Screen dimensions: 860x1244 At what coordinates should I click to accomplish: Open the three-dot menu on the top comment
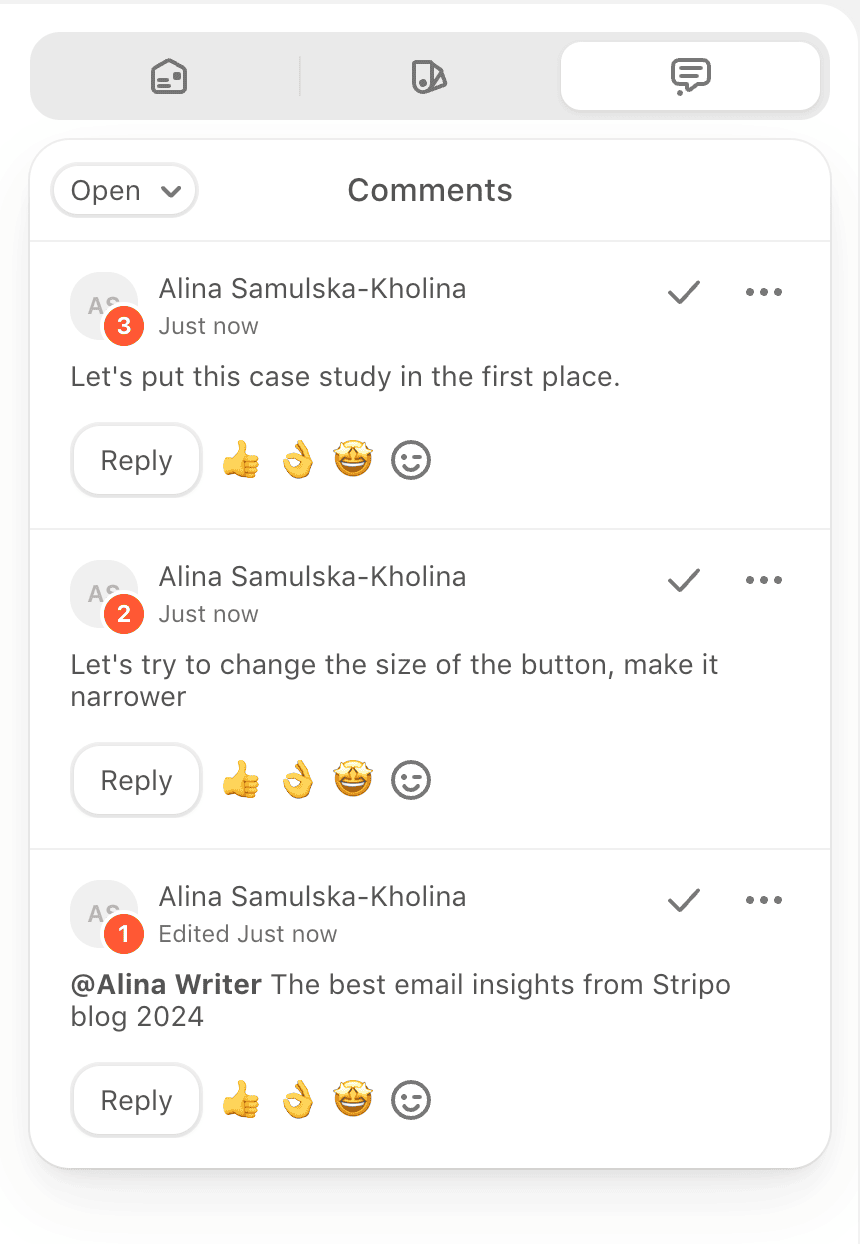764,292
